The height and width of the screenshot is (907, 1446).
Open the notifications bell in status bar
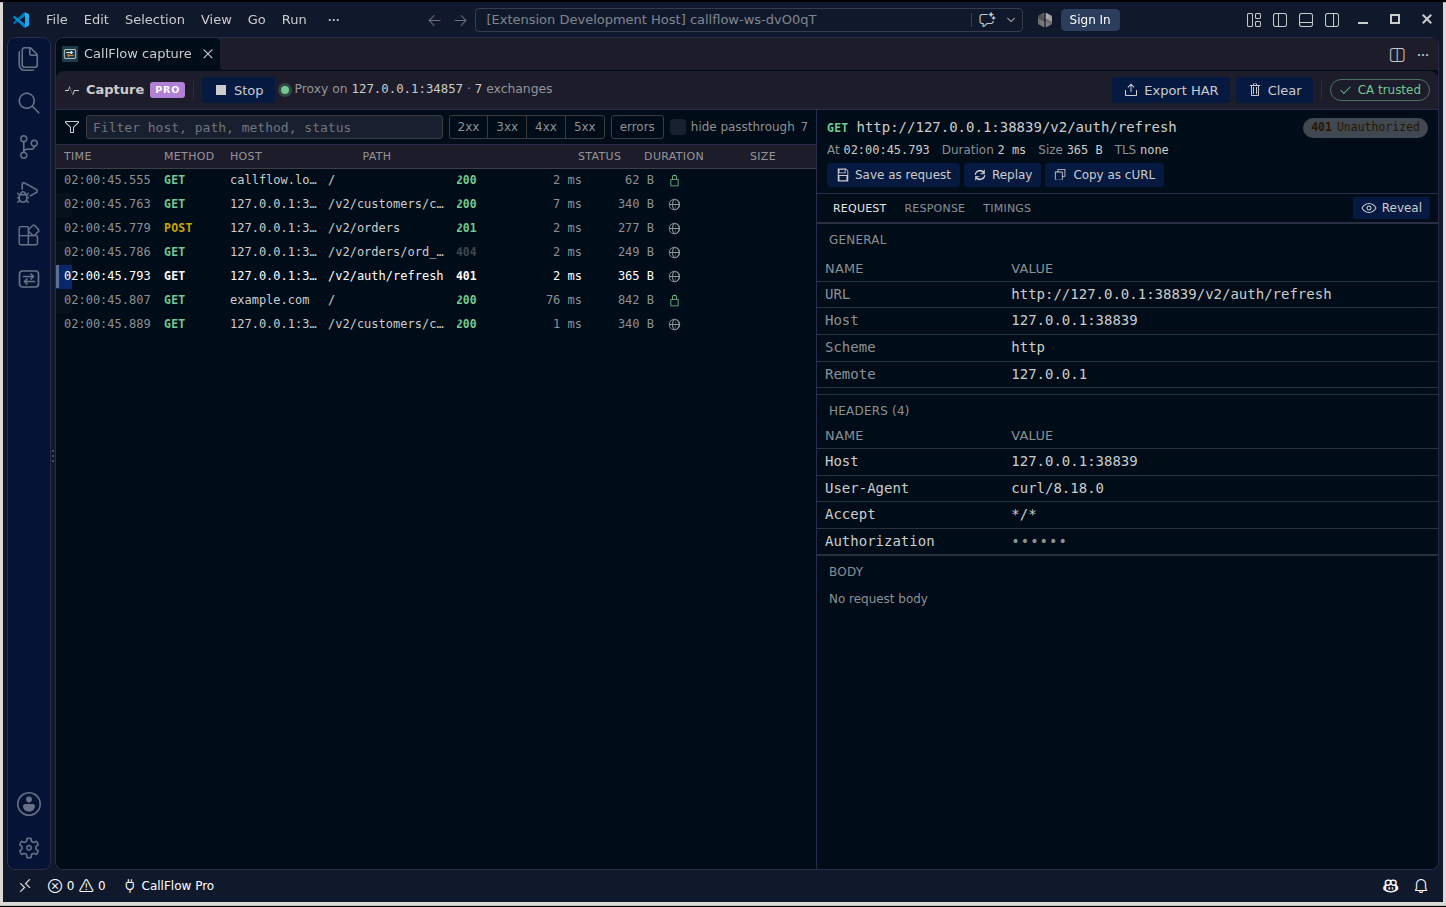click(x=1421, y=886)
